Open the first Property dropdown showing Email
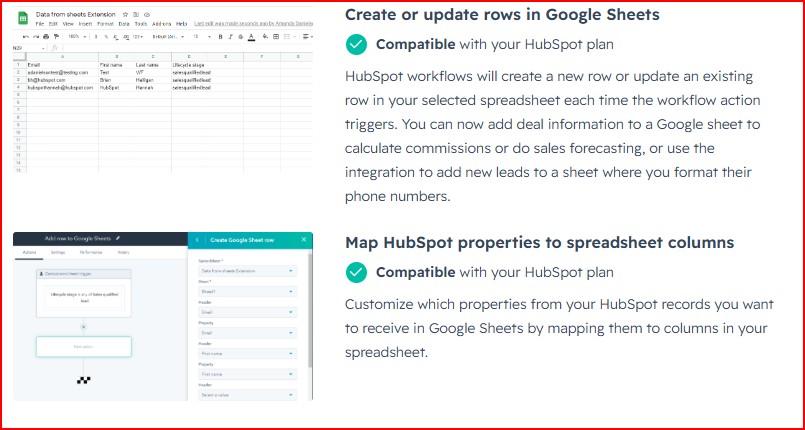Image resolution: width=805 pixels, height=430 pixels. coord(247,333)
